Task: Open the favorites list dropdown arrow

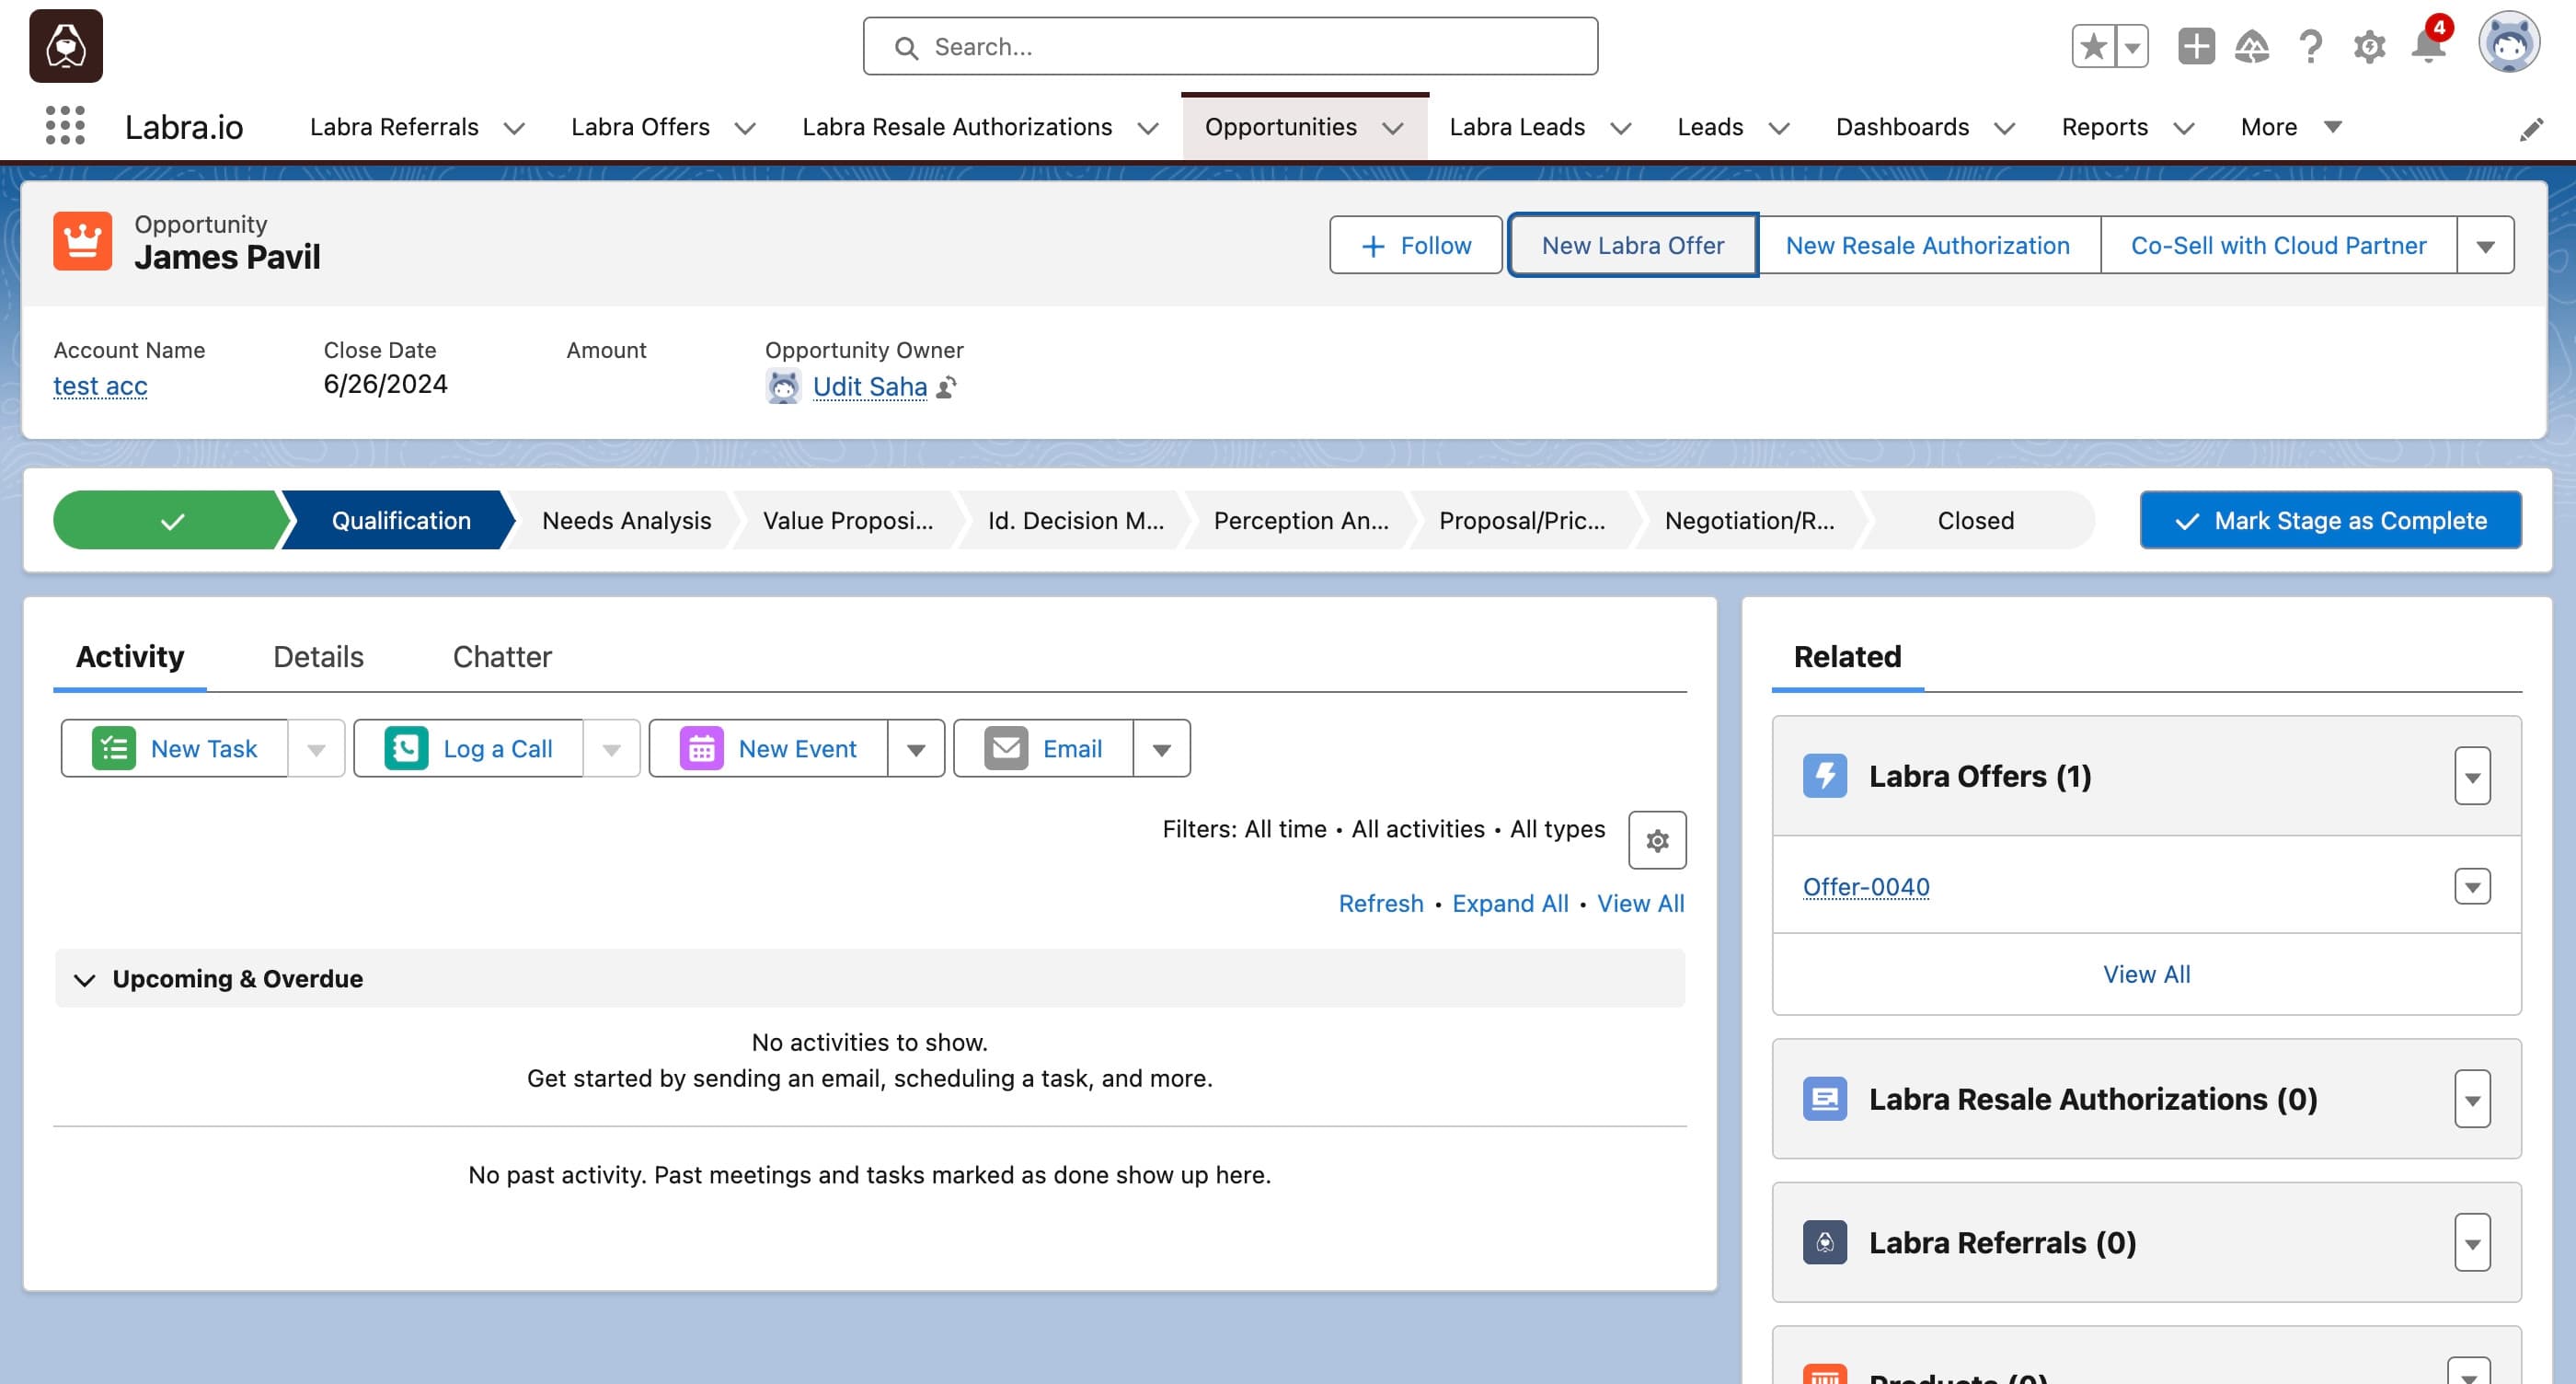Action: pyautogui.click(x=2131, y=46)
